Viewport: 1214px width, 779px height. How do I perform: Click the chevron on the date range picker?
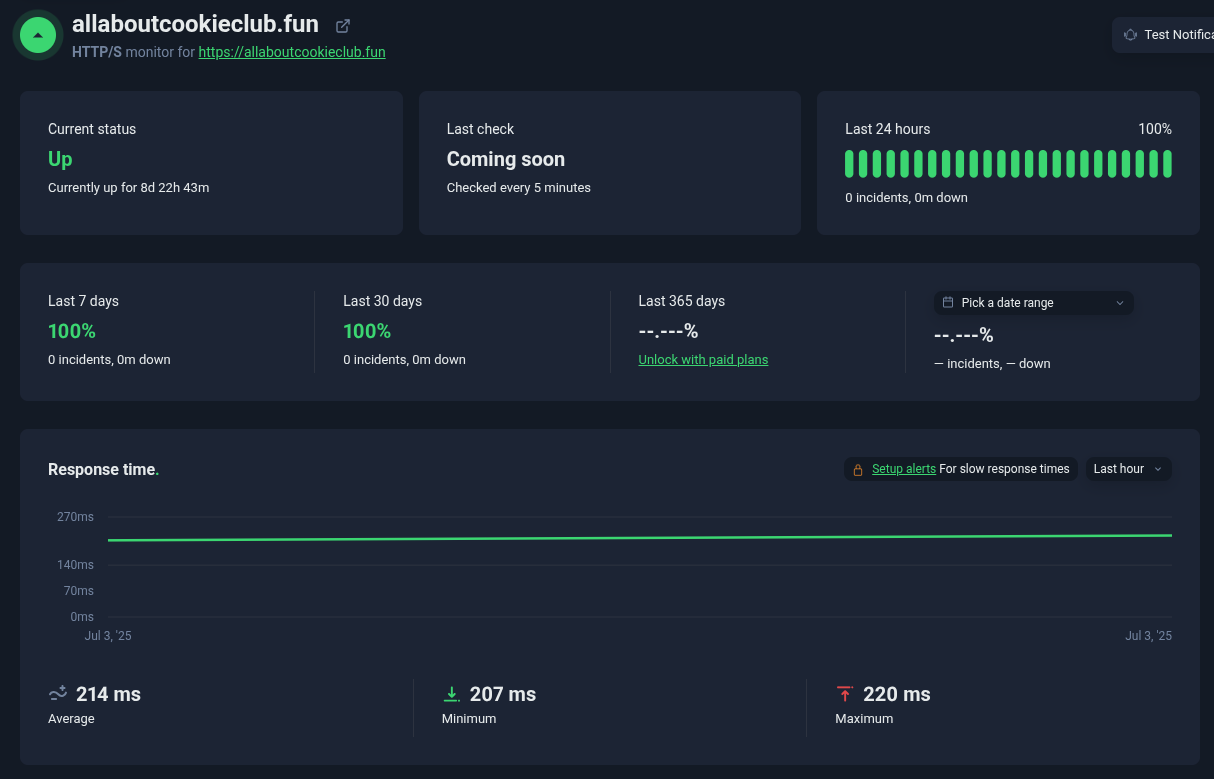click(x=1119, y=302)
